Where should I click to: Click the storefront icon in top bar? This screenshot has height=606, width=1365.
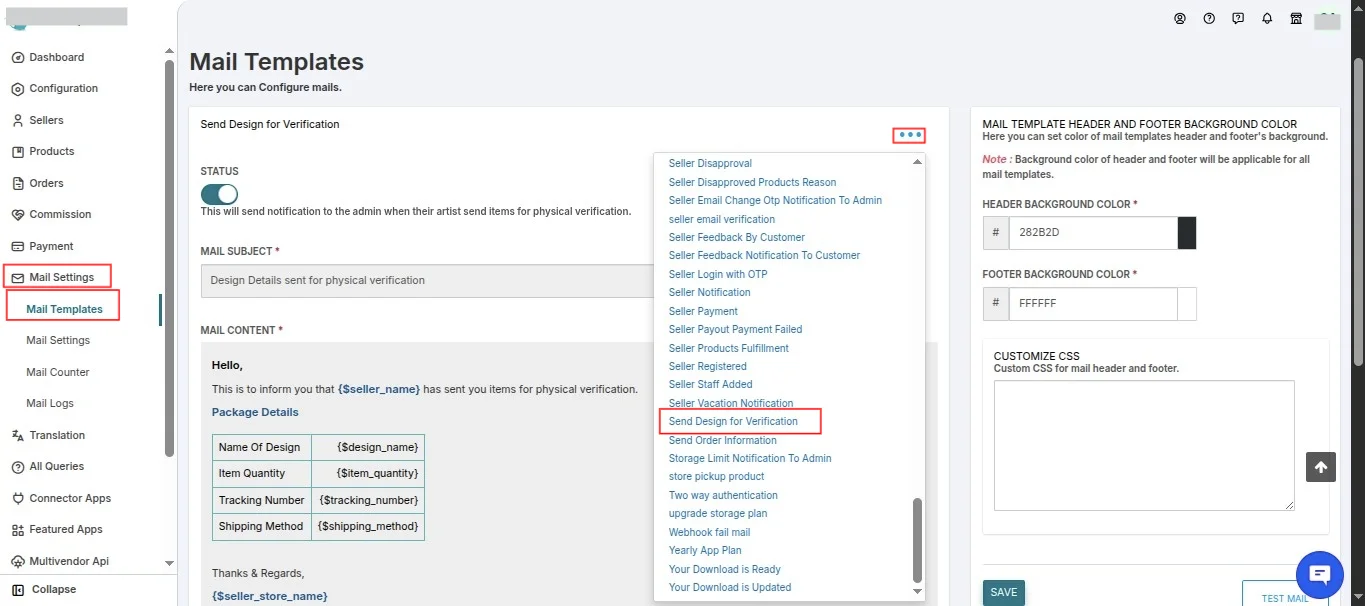click(1296, 18)
